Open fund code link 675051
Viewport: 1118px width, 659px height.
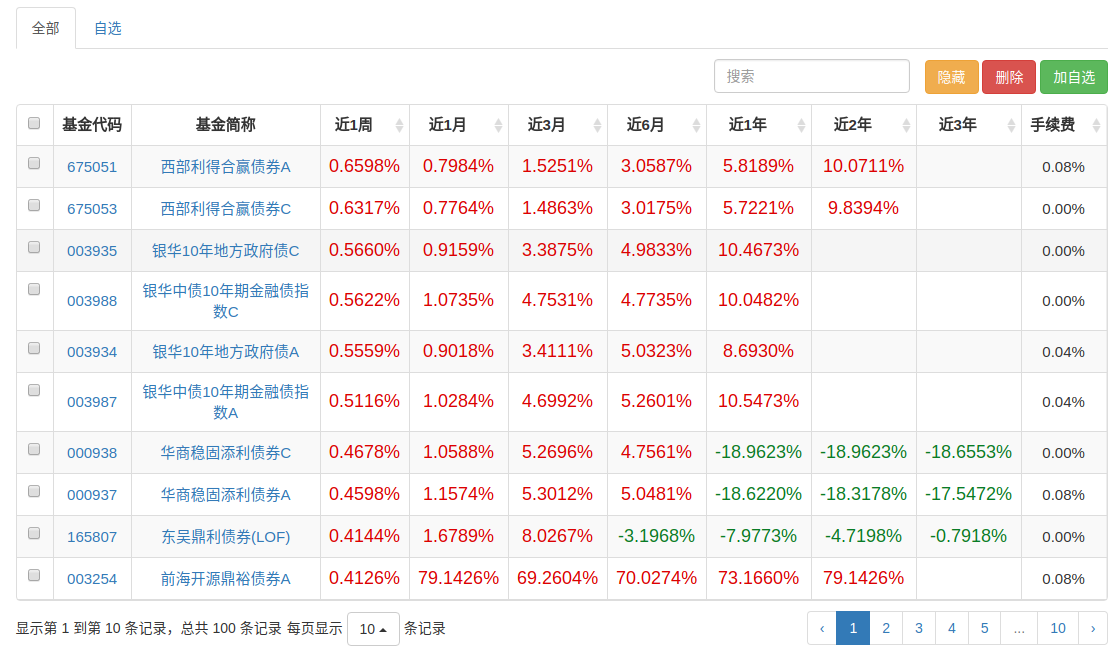[92, 167]
